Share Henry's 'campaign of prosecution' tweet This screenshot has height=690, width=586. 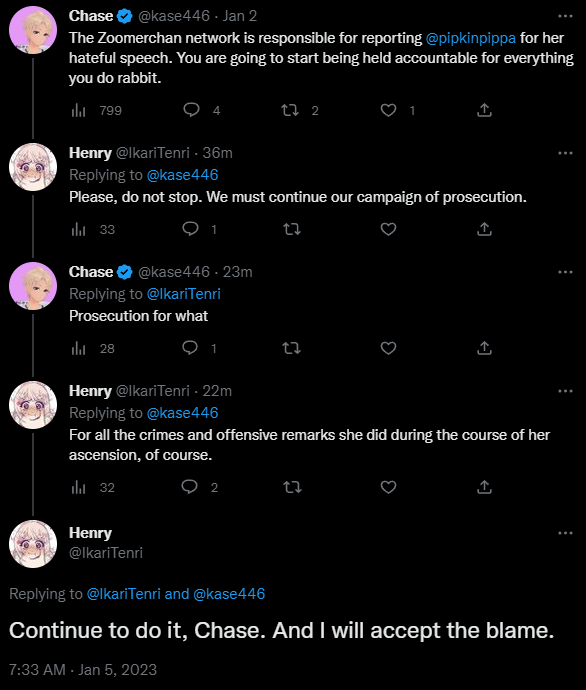pyautogui.click(x=484, y=229)
